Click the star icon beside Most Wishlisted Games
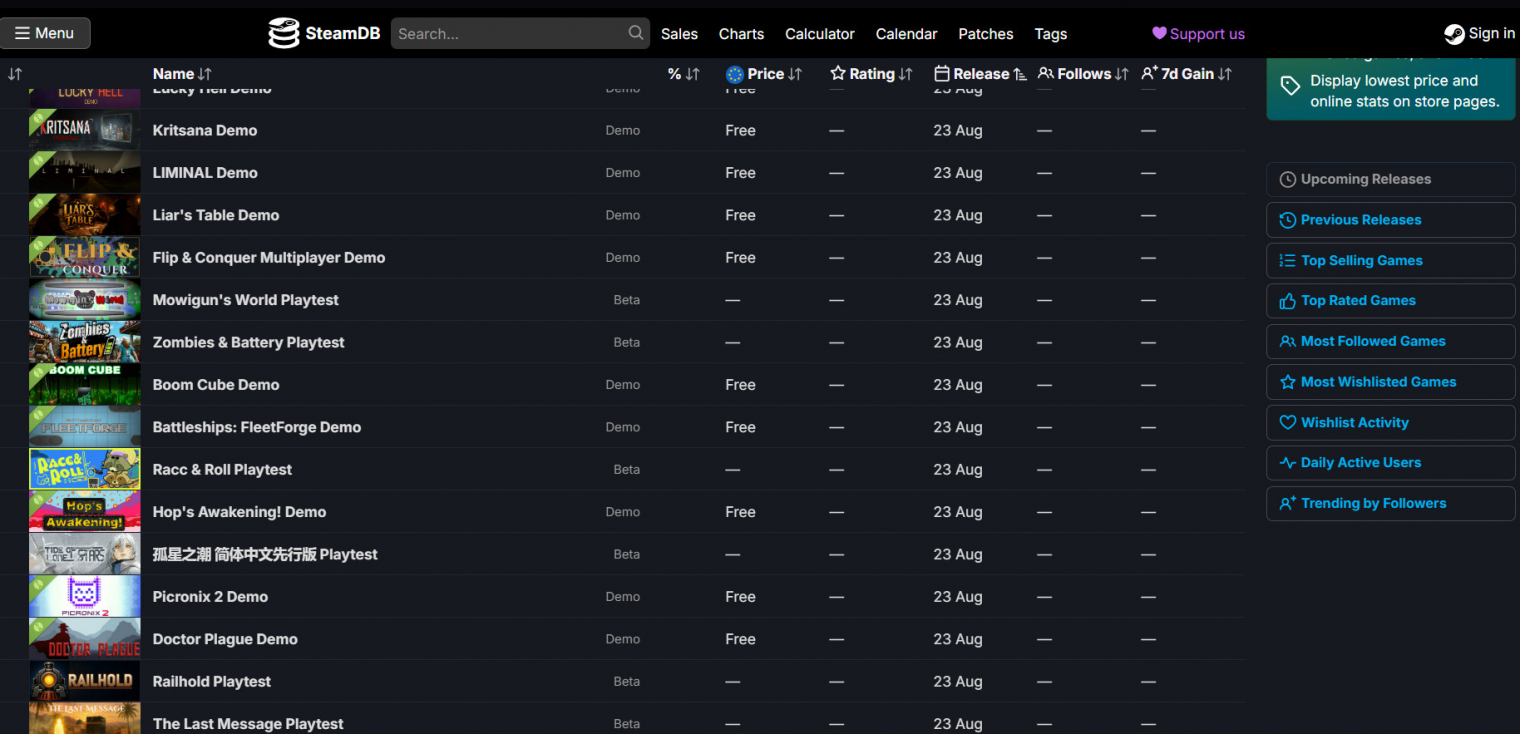Viewport: 1520px width, 734px height. [x=1288, y=382]
